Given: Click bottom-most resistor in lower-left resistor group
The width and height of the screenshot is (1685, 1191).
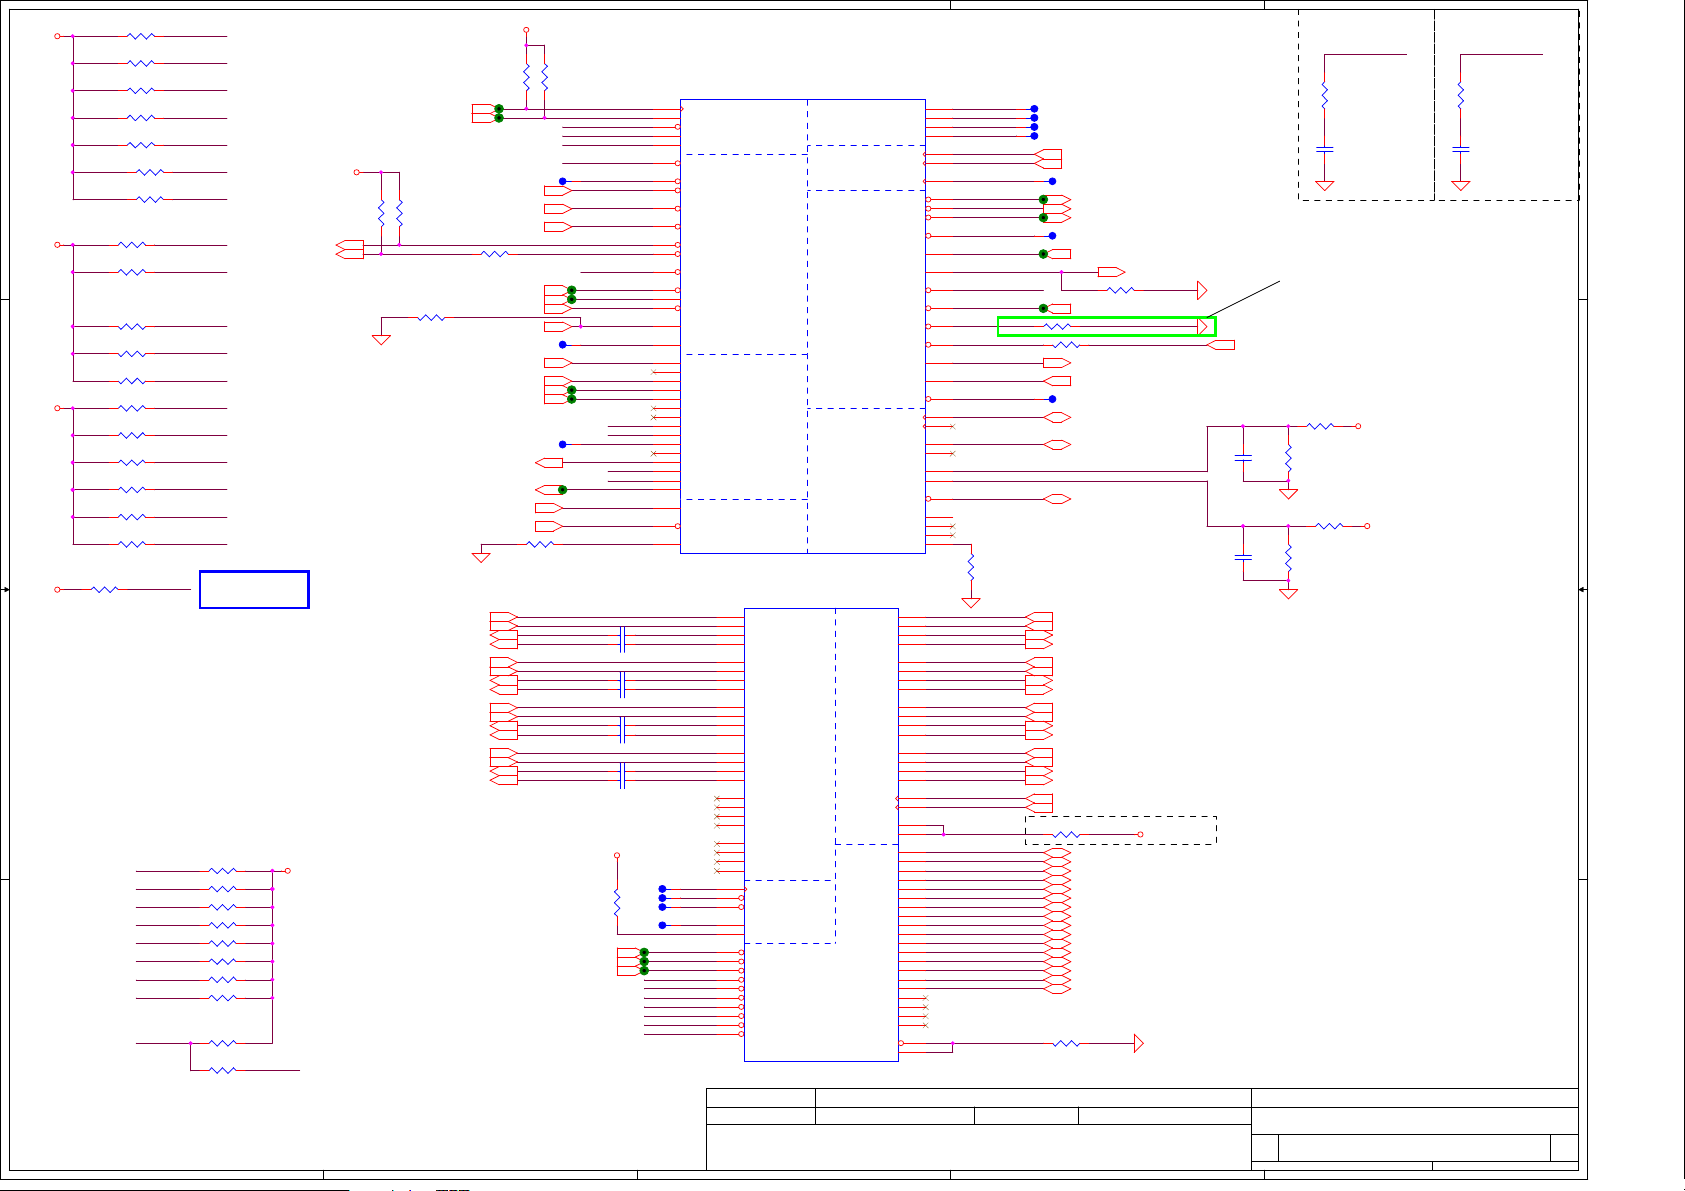Looking at the screenshot, I should coord(223,1070).
